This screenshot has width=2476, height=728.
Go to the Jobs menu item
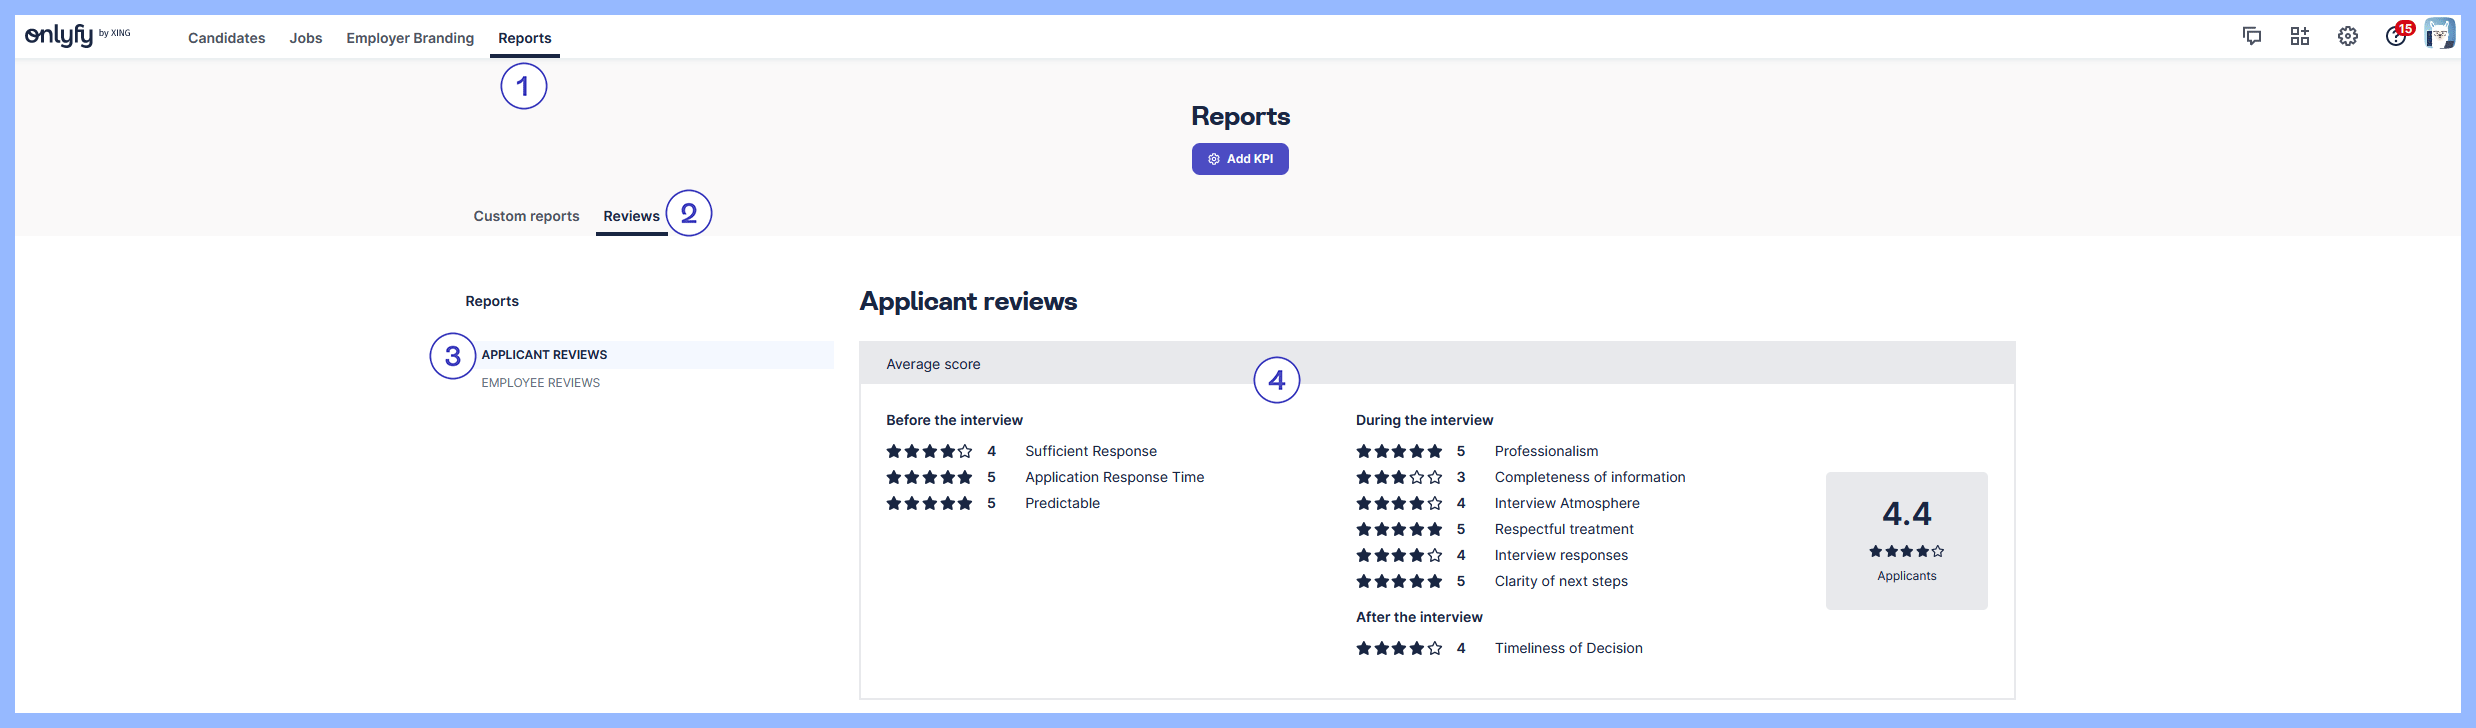point(306,38)
